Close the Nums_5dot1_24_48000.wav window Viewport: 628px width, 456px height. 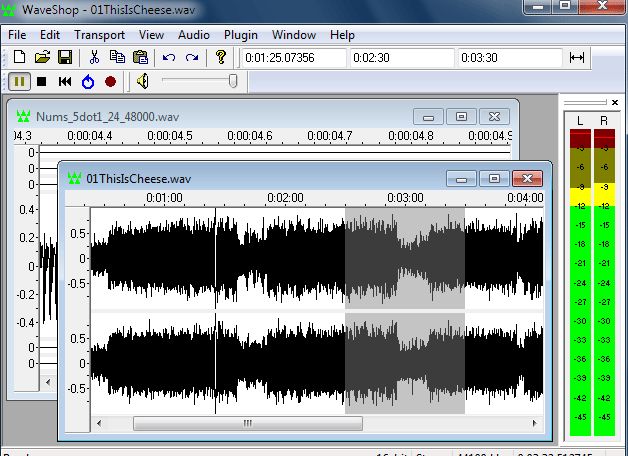click(x=494, y=117)
